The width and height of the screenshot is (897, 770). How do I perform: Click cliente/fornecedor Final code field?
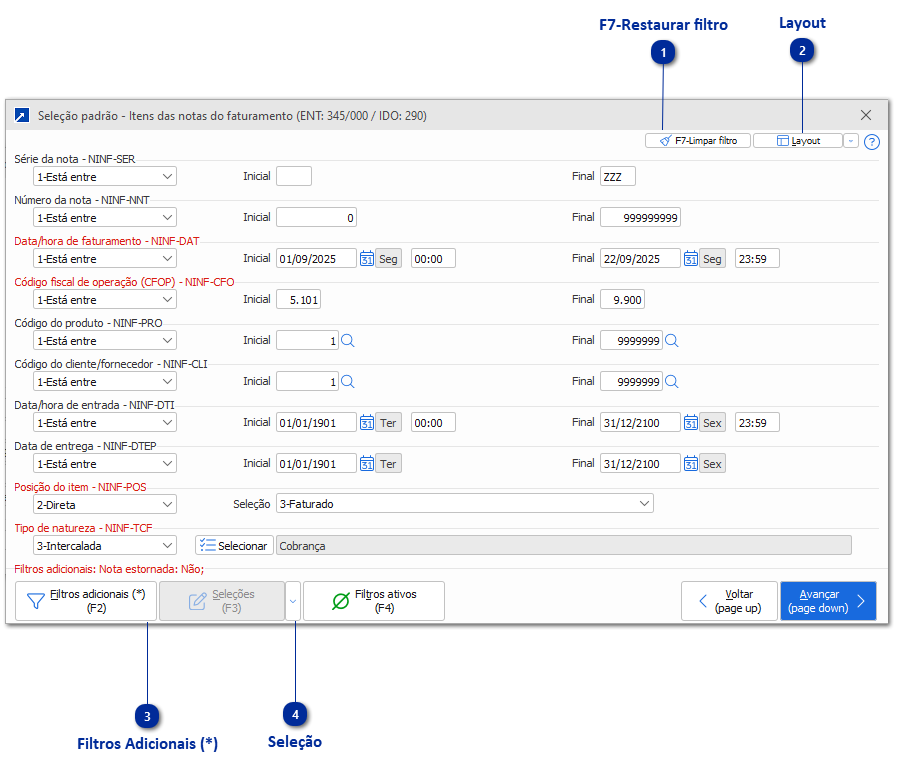click(631, 382)
